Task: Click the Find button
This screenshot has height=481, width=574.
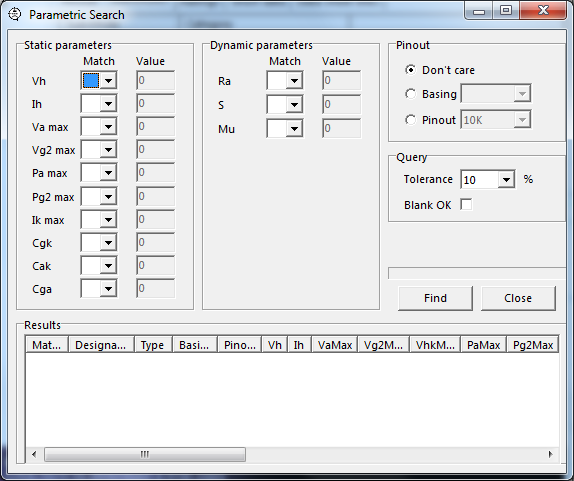Action: tap(435, 298)
